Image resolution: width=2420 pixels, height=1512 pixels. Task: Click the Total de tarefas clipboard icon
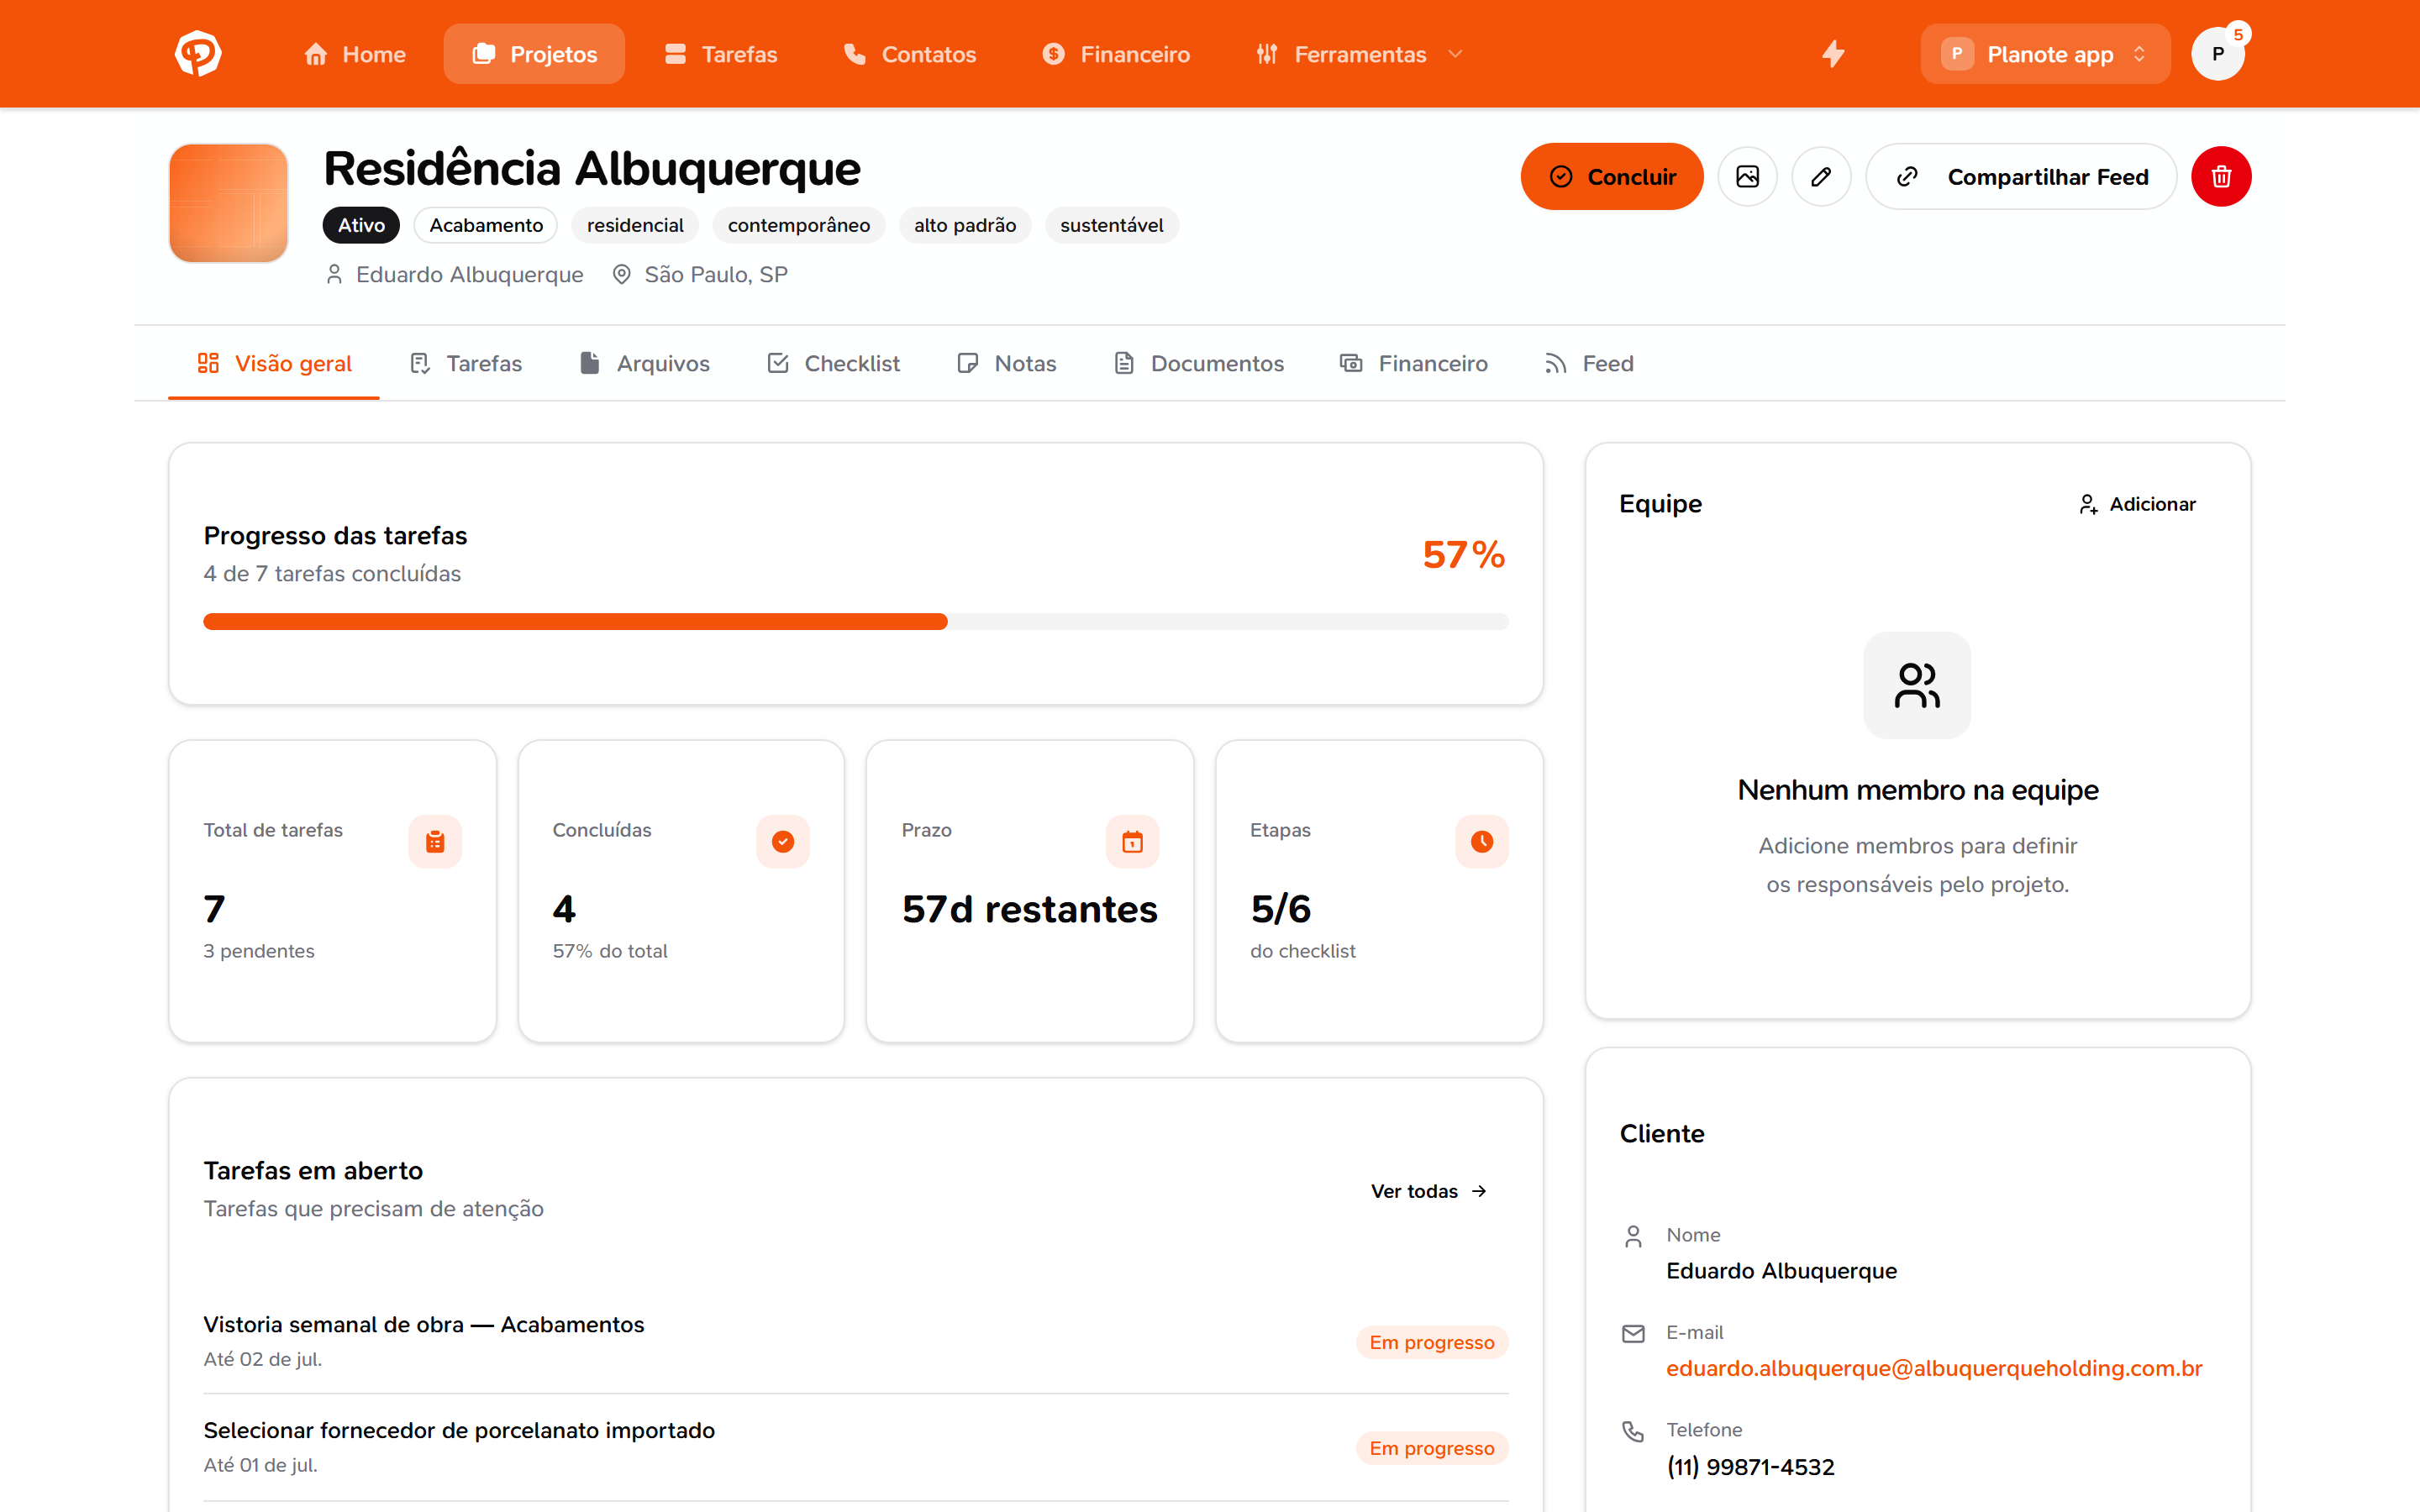pos(435,842)
